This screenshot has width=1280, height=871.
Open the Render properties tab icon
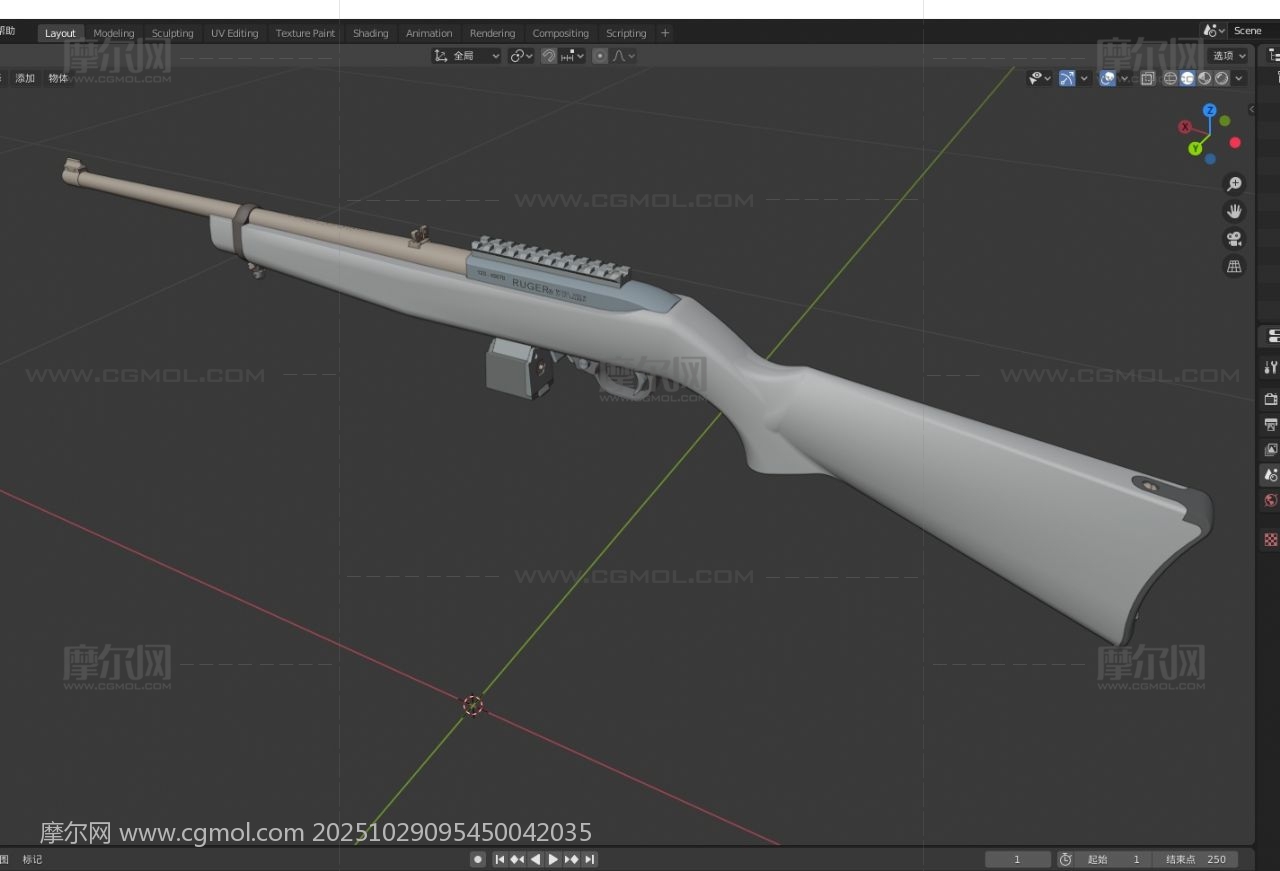coord(1270,399)
